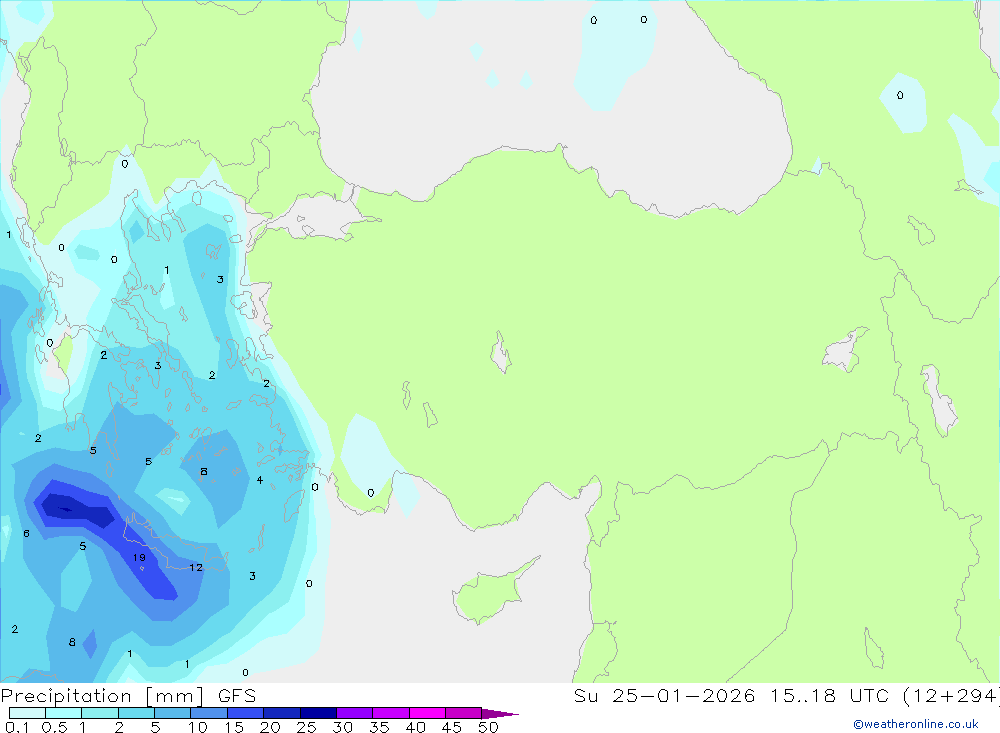The image size is (1000, 733).
Task: Pick the 45–50 mm legend color swatch
Action: click(x=463, y=713)
